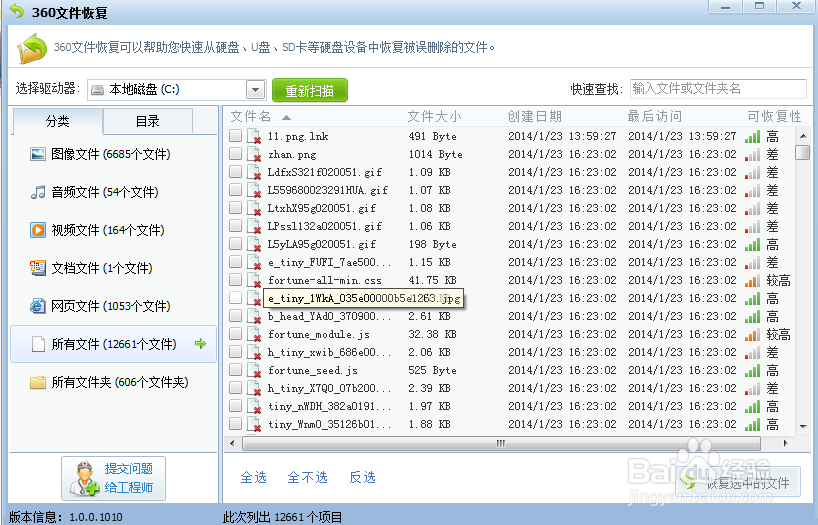The image size is (818, 525).
Task: Select 音频文件 (54个文件) category
Action: 113,192
